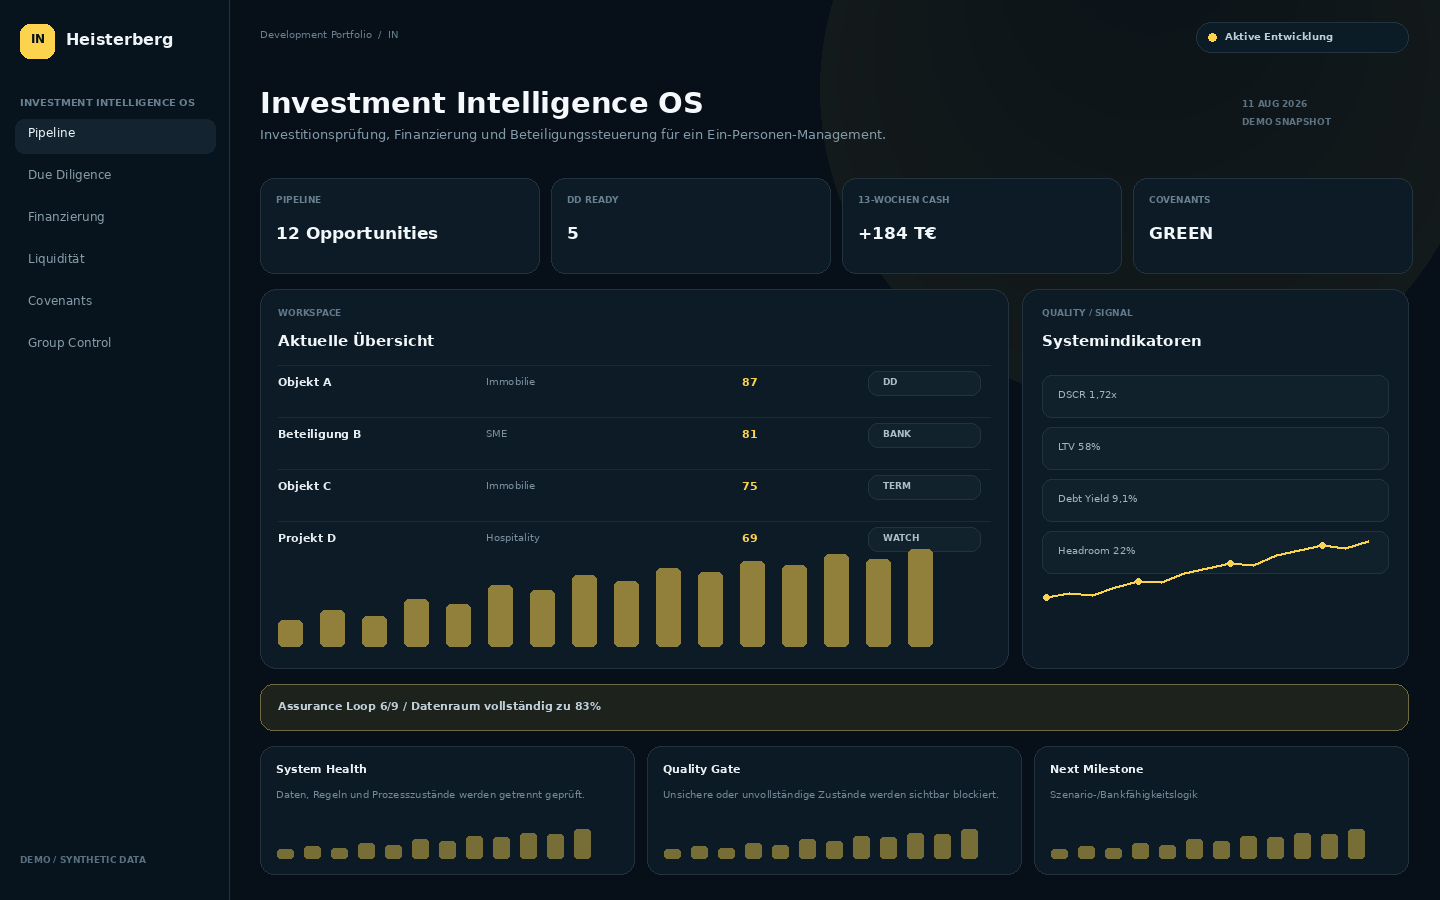Click the 11 AUG 2026 date label

point(1275,104)
